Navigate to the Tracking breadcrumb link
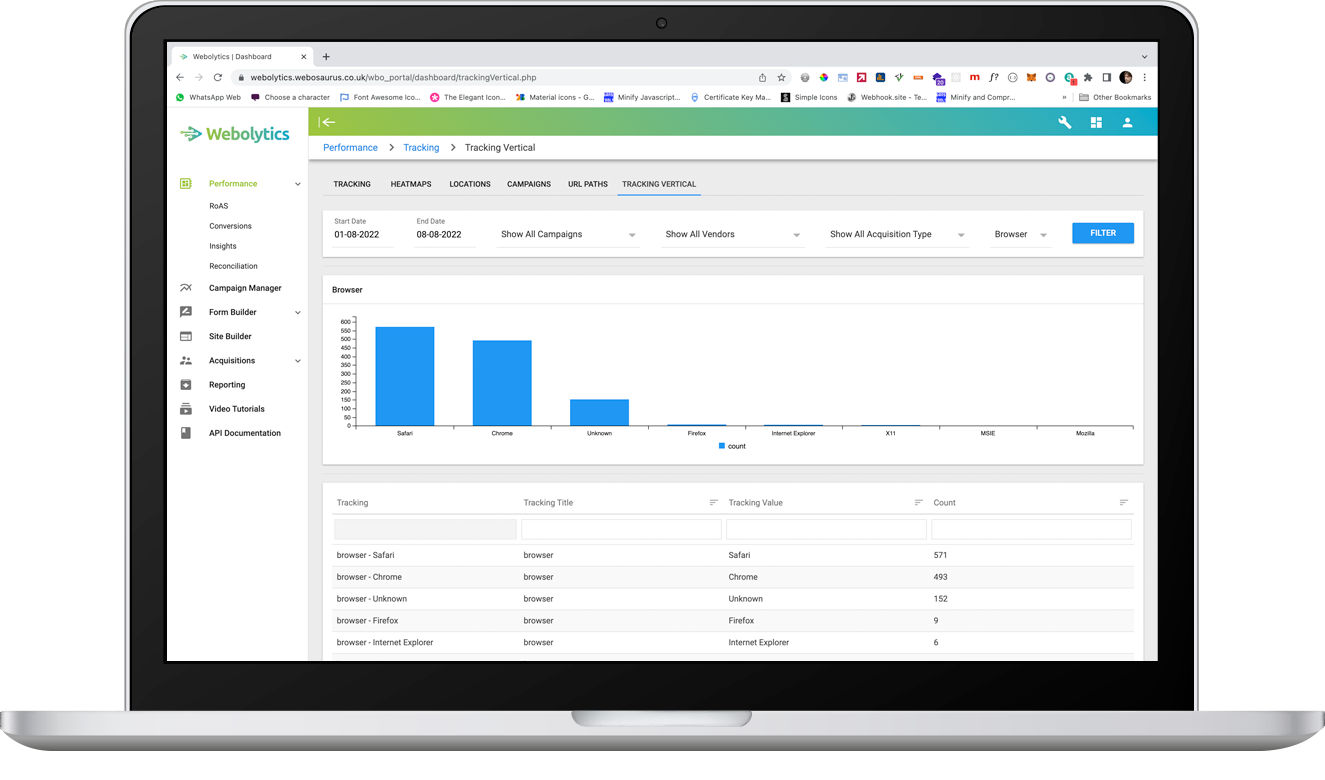 [x=420, y=147]
